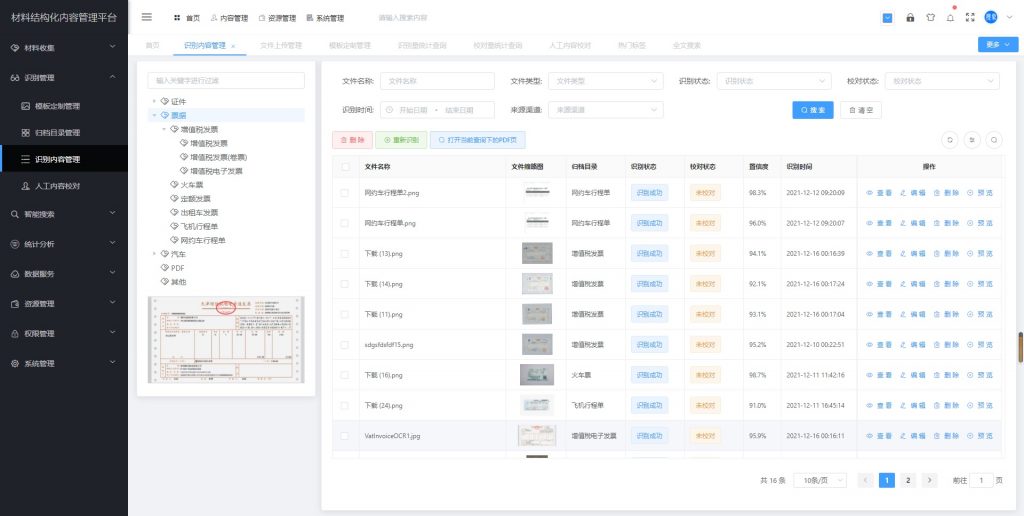Viewport: 1024px width, 516px height.
Task: Close the 识别内容管理 tab with its x
Action: [233, 46]
